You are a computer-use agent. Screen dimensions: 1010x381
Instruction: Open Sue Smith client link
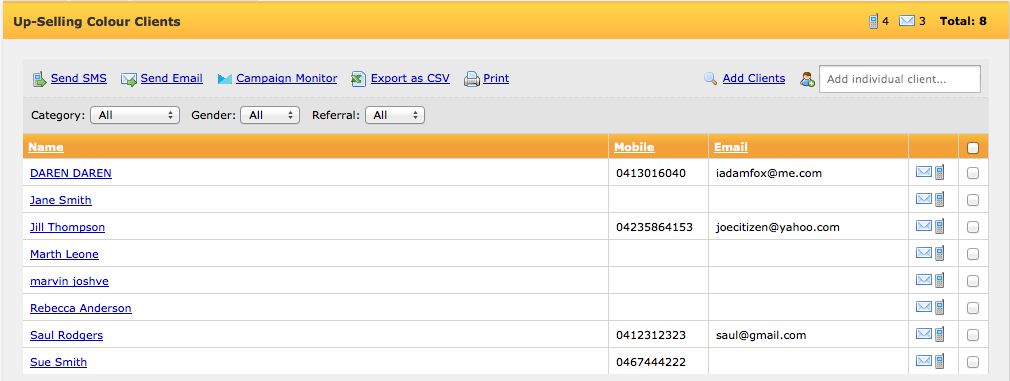59,362
